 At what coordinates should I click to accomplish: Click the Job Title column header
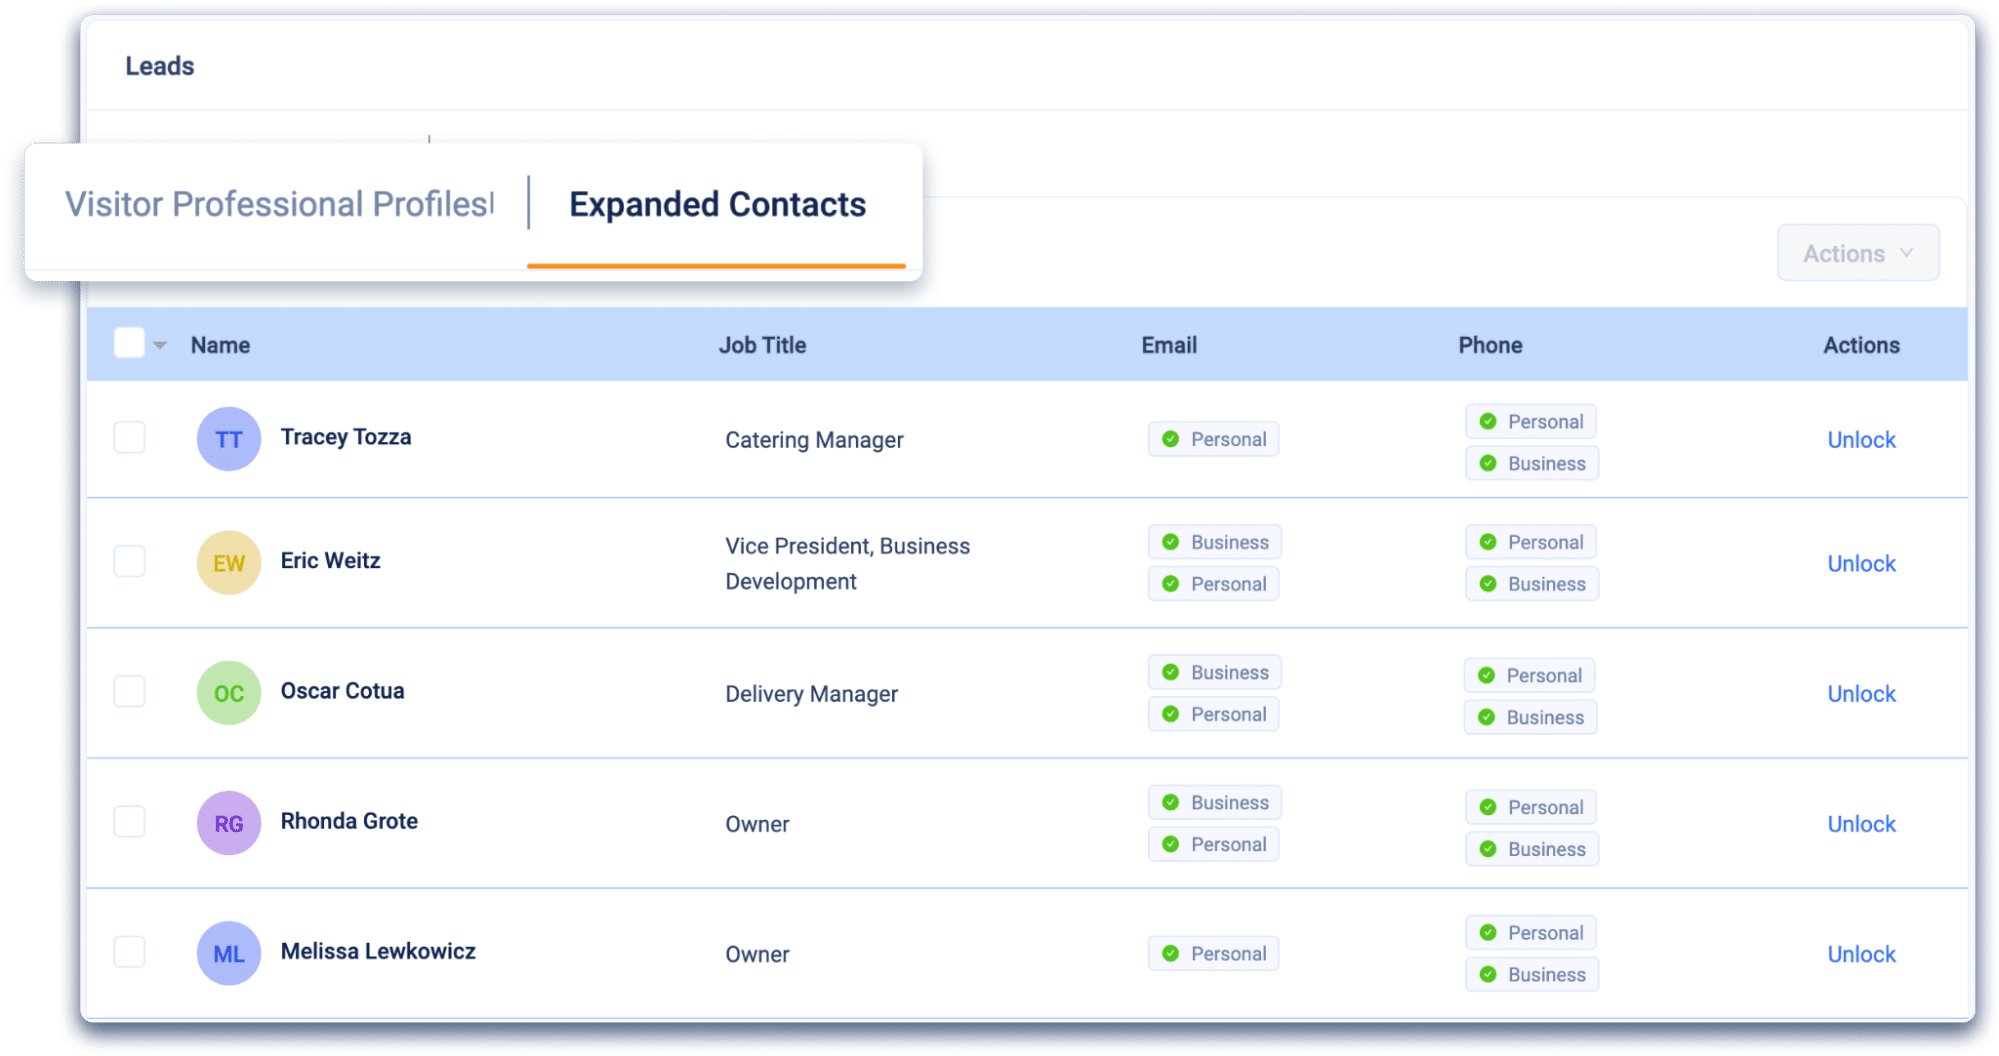(x=762, y=345)
